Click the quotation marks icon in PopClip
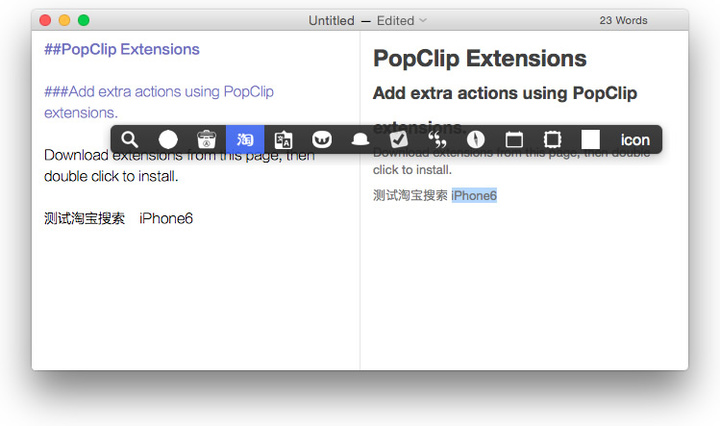 pos(437,140)
